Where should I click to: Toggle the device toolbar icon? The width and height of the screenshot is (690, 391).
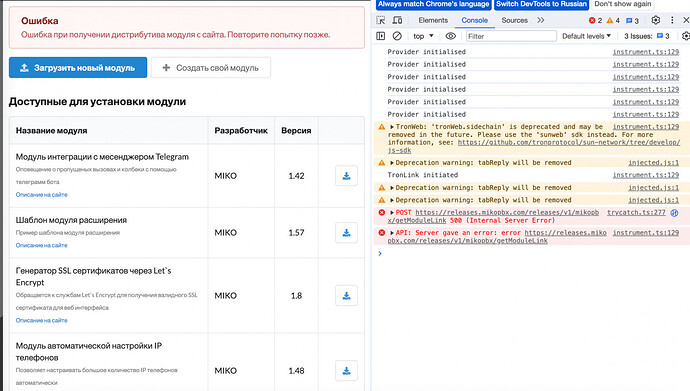click(397, 20)
